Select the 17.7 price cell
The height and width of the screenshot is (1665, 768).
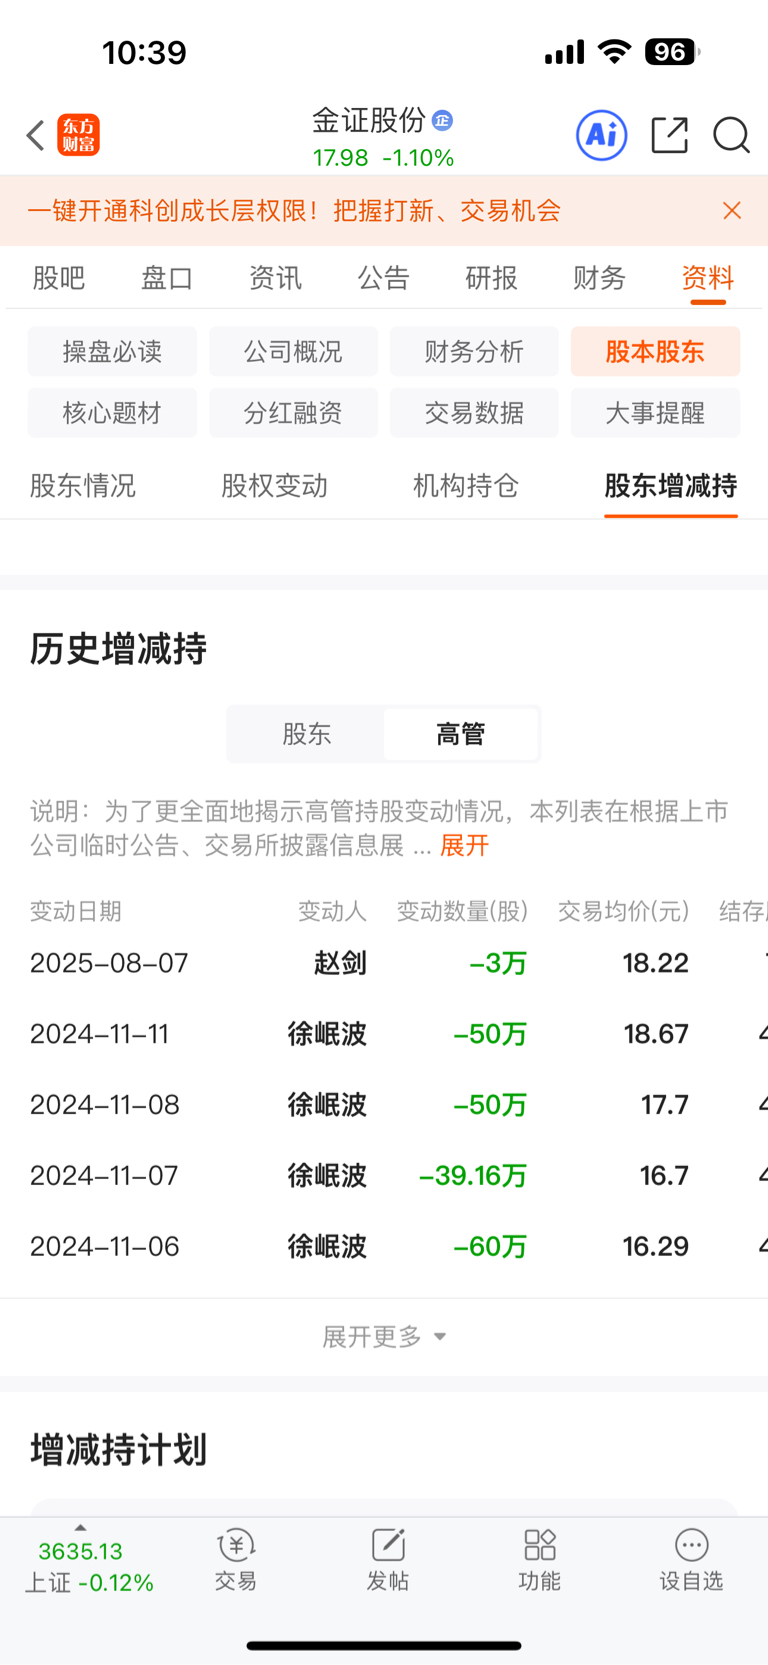pos(665,1105)
